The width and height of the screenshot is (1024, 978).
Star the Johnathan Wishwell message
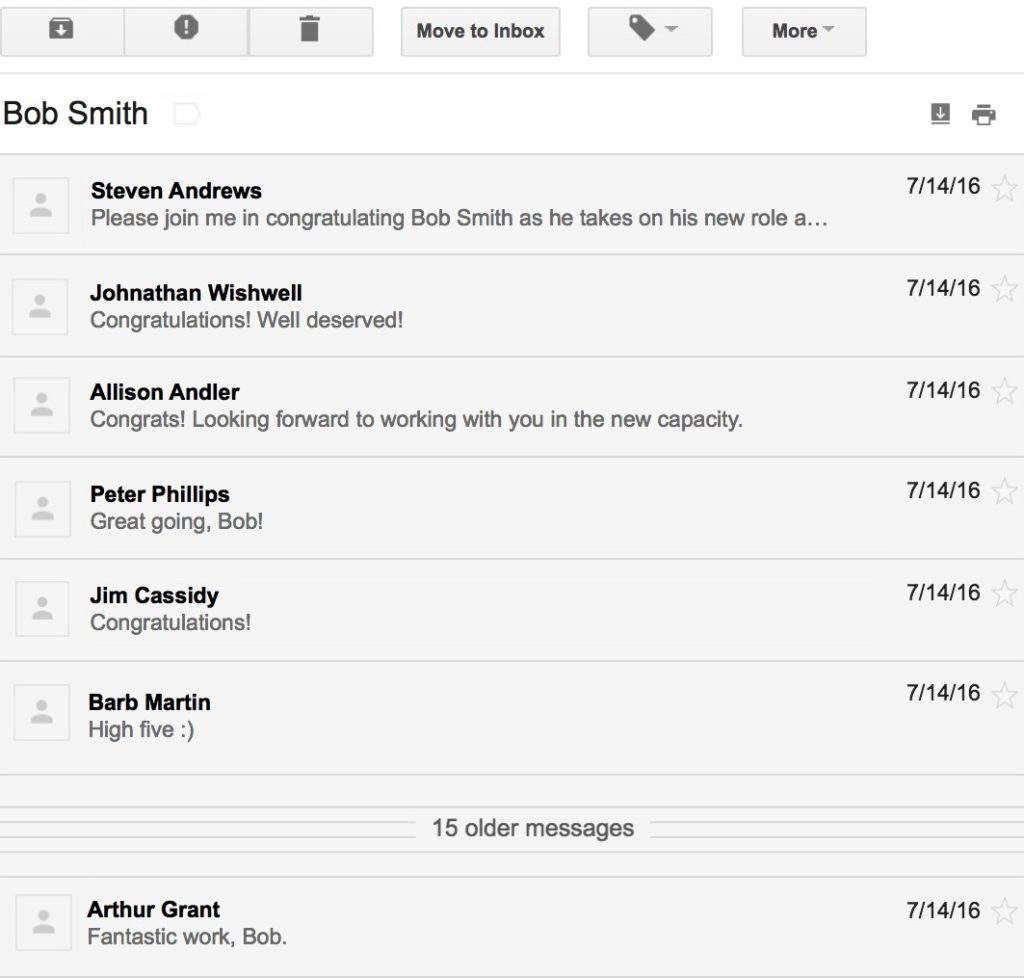[1003, 289]
